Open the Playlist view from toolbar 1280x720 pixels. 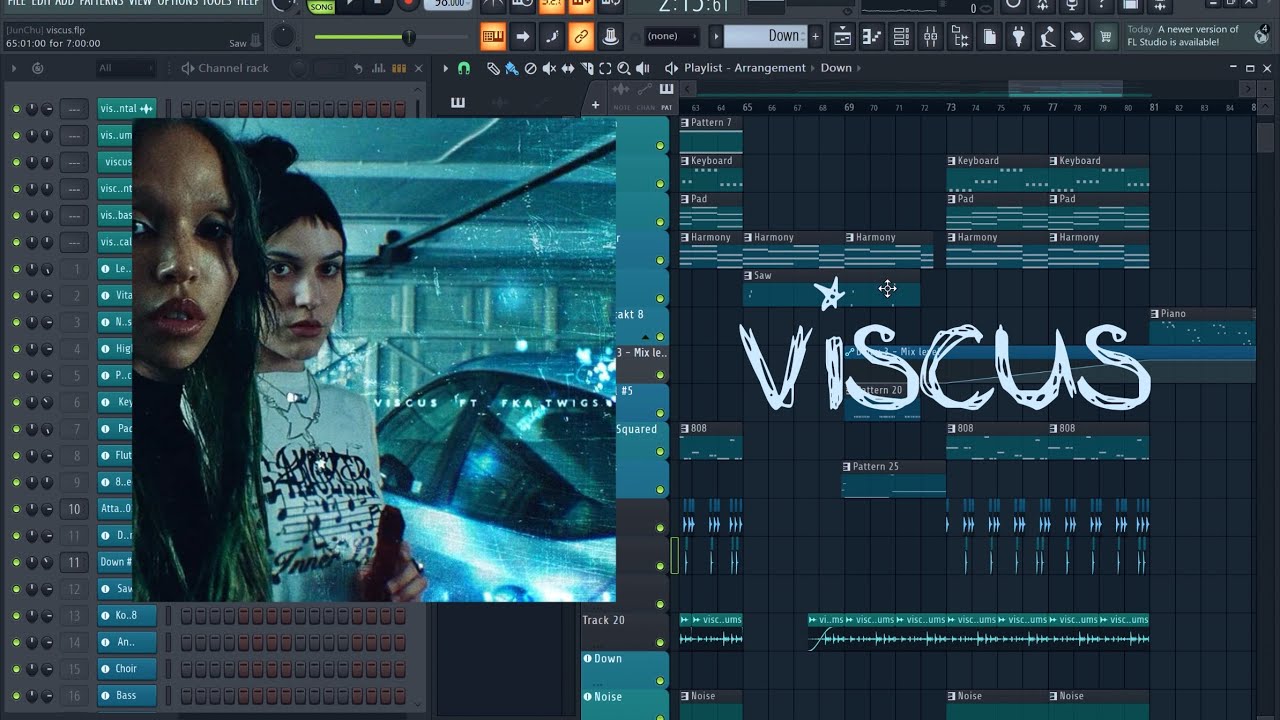point(842,37)
